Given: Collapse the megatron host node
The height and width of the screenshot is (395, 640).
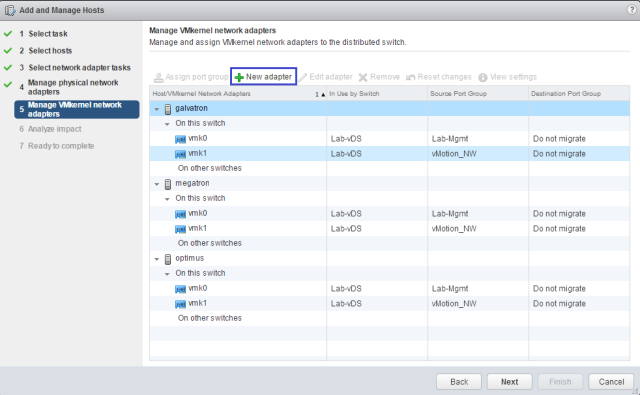Looking at the screenshot, I should click(157, 184).
